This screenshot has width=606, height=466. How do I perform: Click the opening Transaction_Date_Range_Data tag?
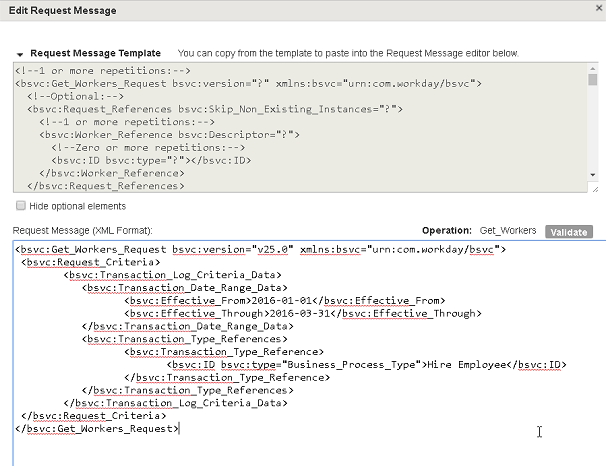pyautogui.click(x=185, y=288)
